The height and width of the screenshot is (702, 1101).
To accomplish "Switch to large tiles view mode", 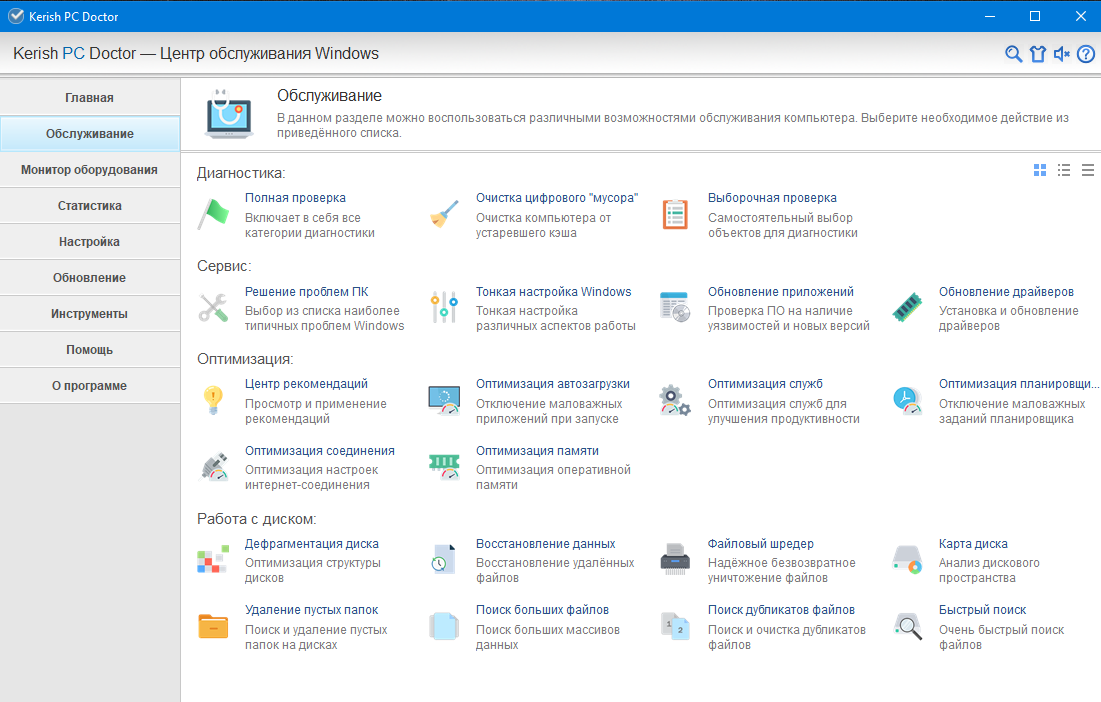I will click(x=1040, y=170).
